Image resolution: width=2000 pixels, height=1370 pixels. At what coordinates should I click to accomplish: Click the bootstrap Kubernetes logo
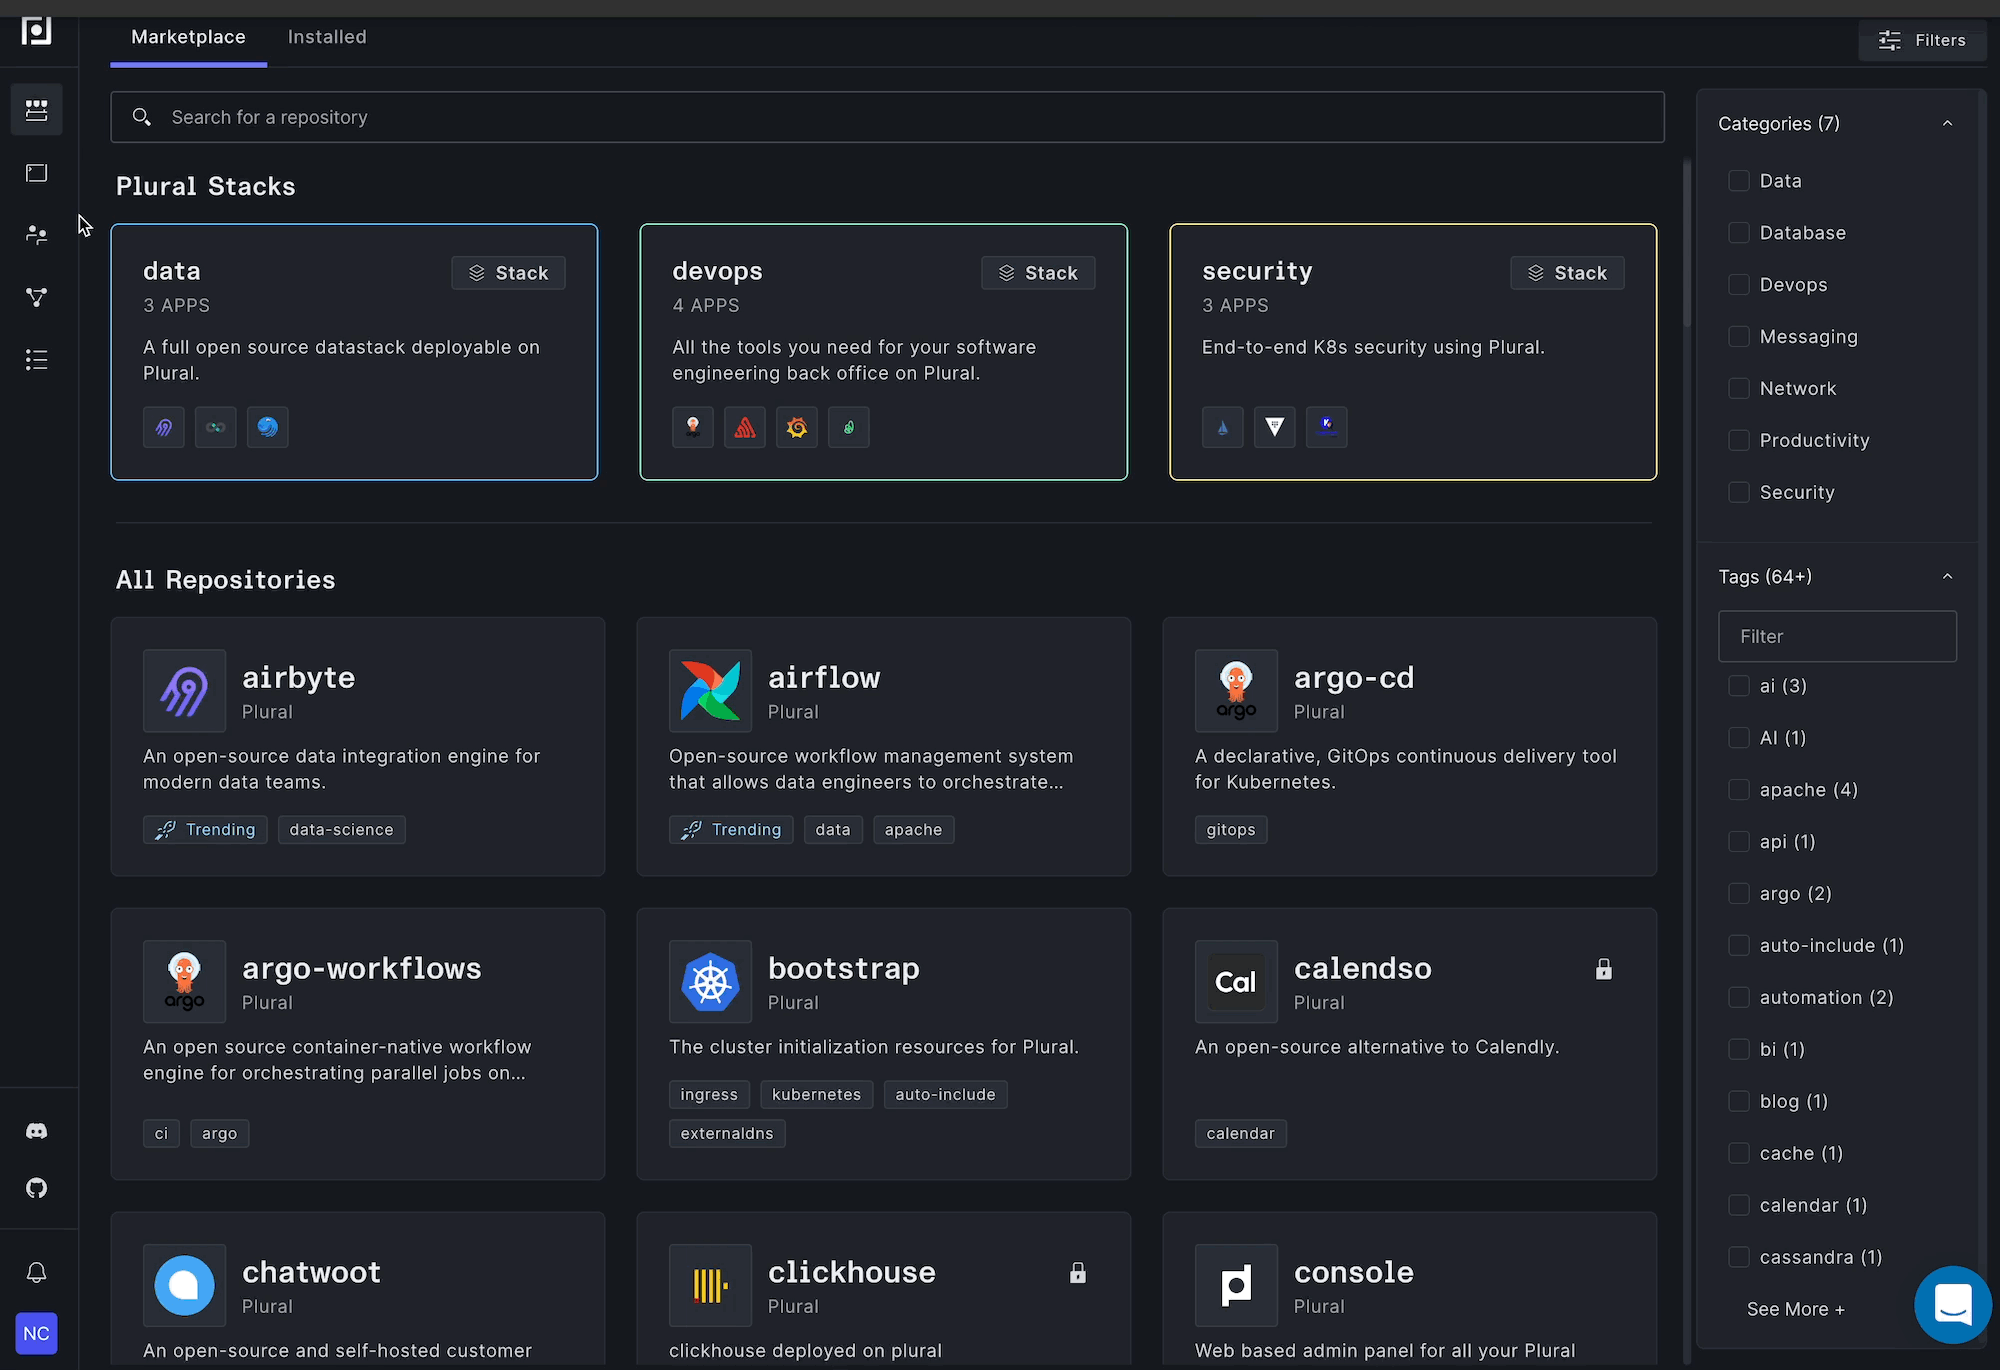coord(710,982)
